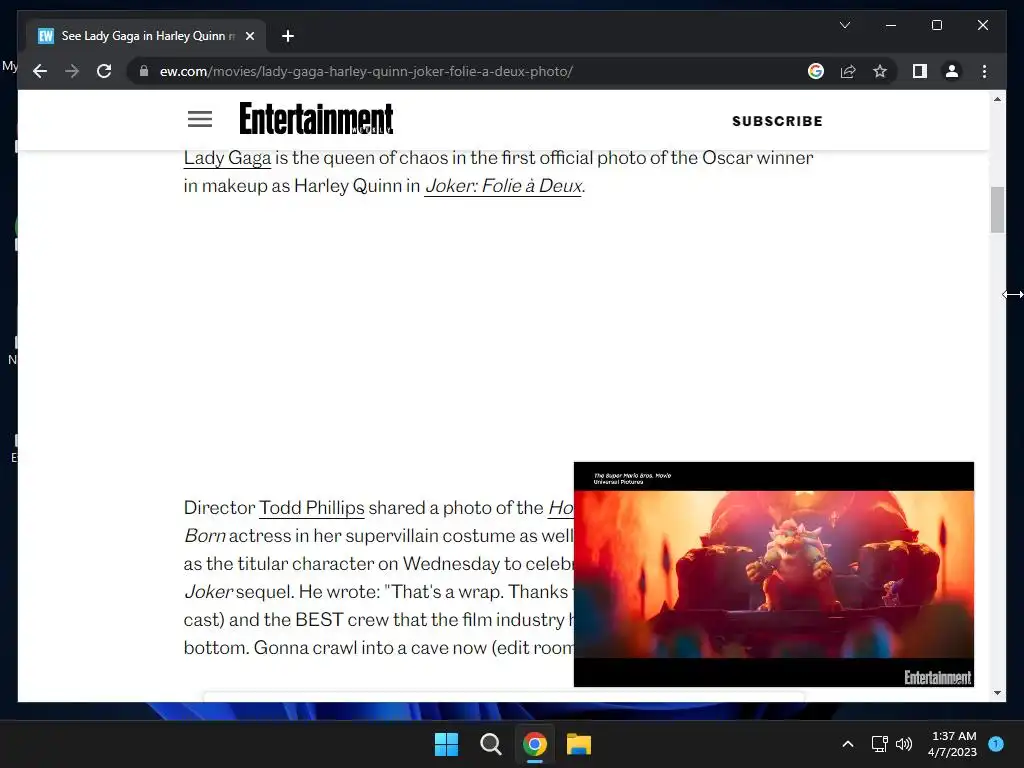
Task: Click the vertical scrollbar thumb
Action: [997, 210]
